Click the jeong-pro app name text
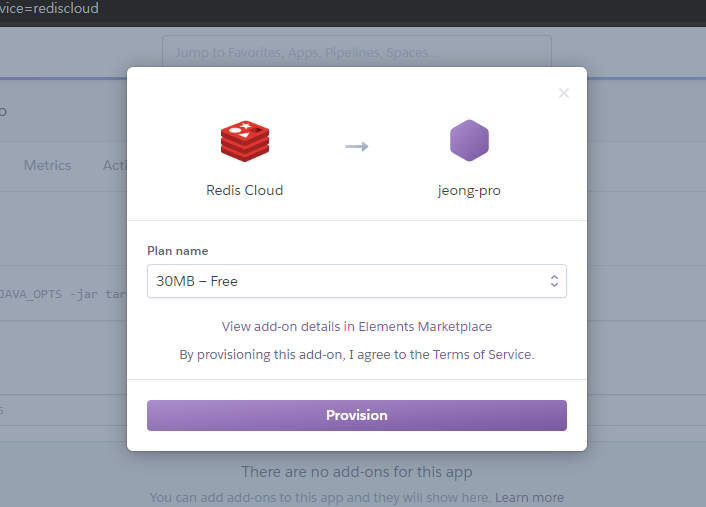Screen dimensions: 706x507 pos(469,191)
